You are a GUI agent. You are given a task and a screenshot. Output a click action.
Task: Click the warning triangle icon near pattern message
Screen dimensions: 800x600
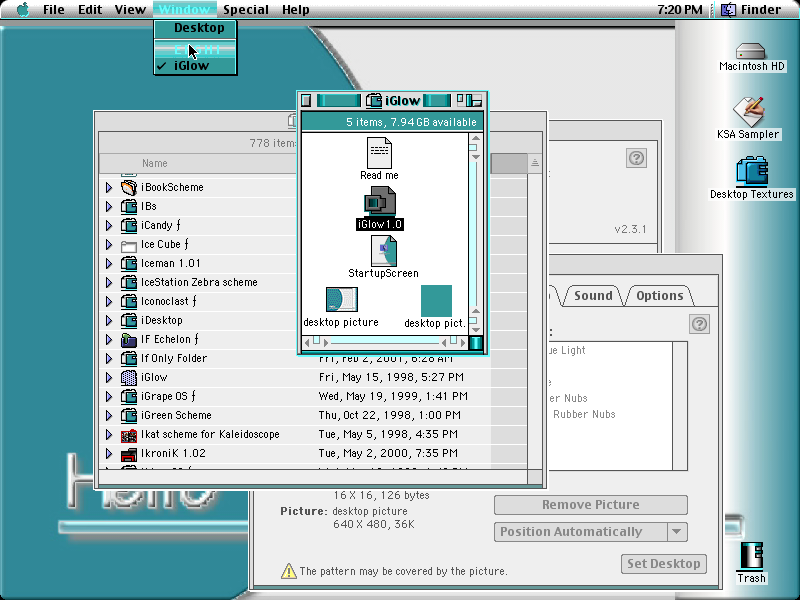289,570
